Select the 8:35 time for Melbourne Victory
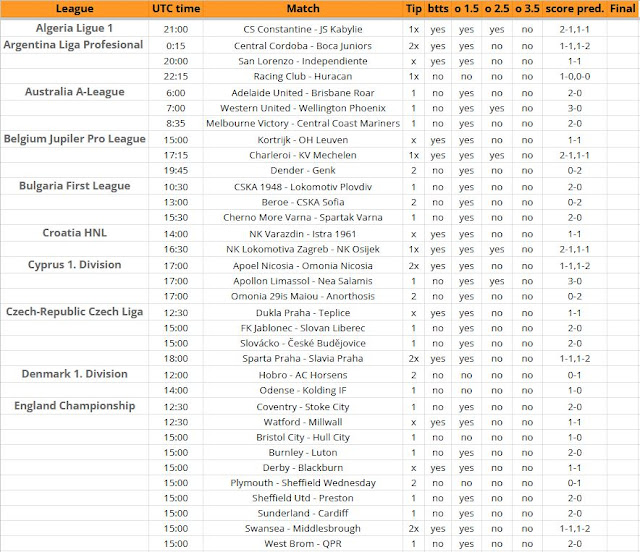The height and width of the screenshot is (552, 640). [176, 123]
